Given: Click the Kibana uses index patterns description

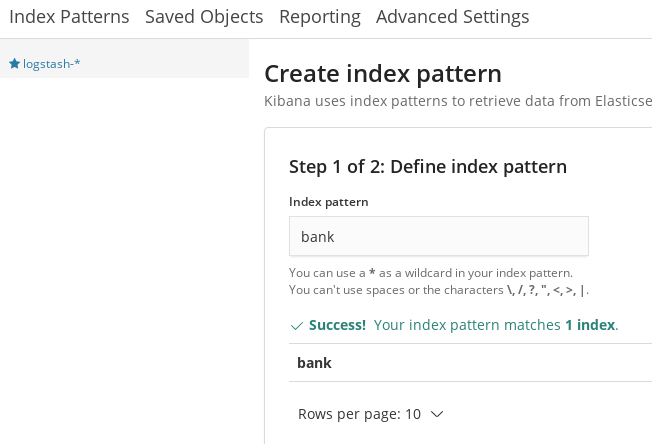Looking at the screenshot, I should (x=458, y=101).
